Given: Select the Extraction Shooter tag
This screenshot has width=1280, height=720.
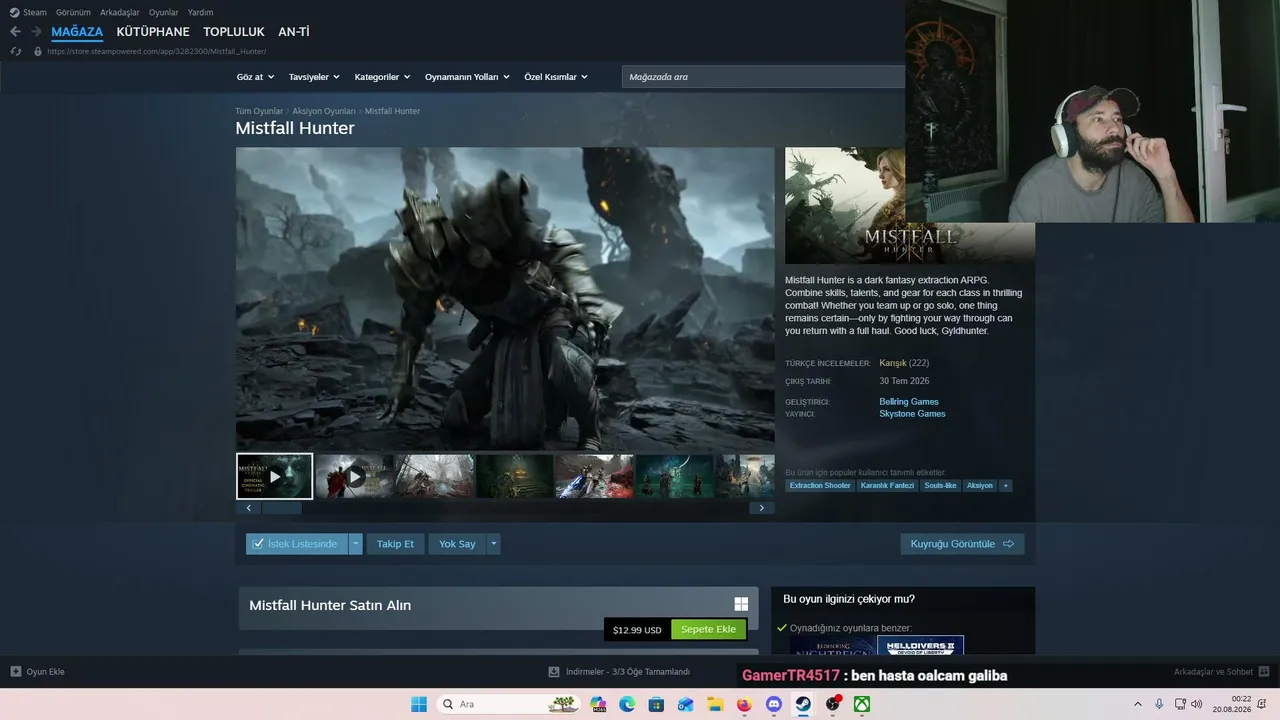Looking at the screenshot, I should click(820, 486).
